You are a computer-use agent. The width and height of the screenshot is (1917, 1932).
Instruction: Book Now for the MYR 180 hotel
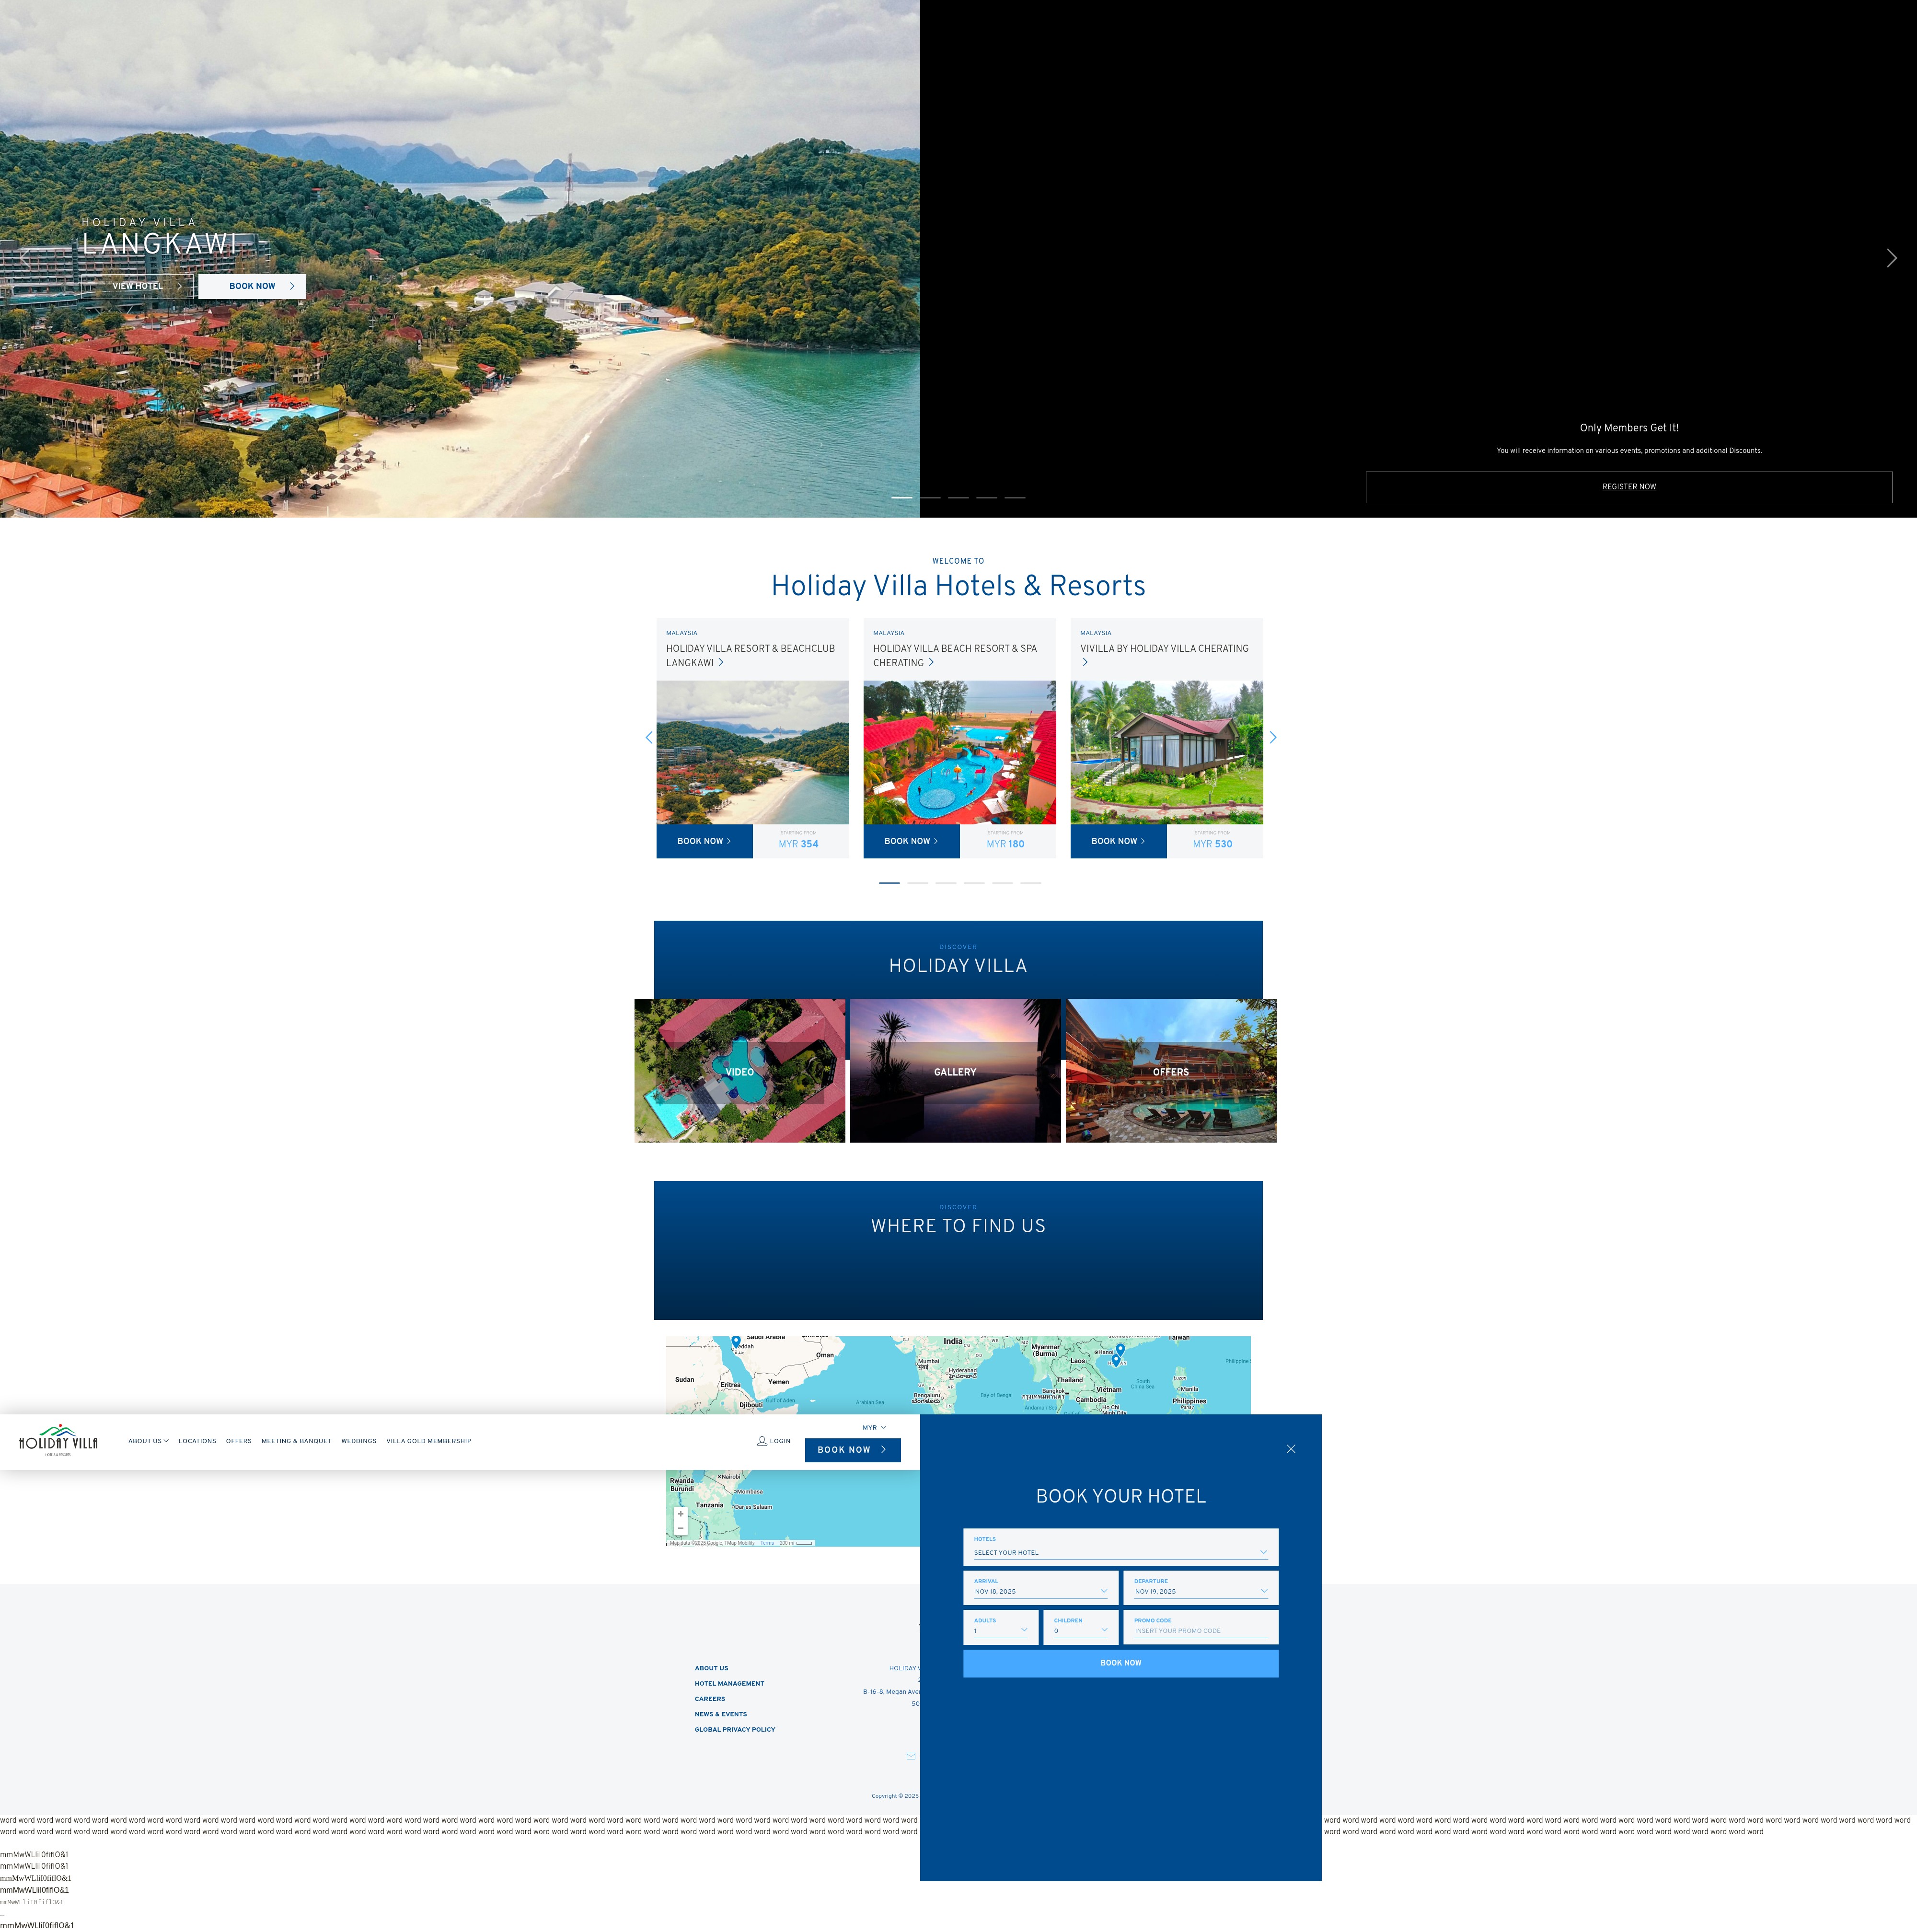[x=911, y=841]
